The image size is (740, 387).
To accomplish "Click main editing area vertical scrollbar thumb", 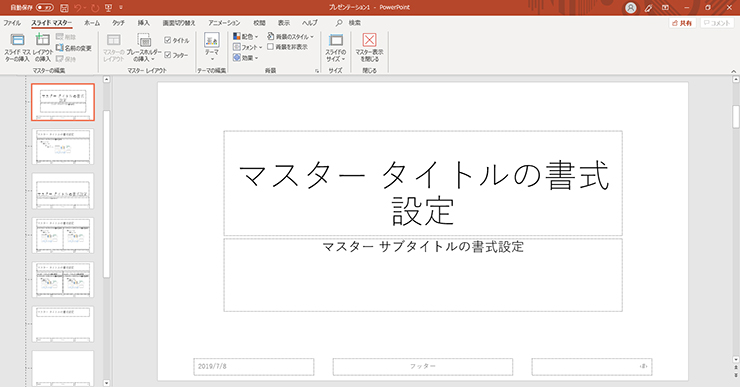I will tap(735, 117).
